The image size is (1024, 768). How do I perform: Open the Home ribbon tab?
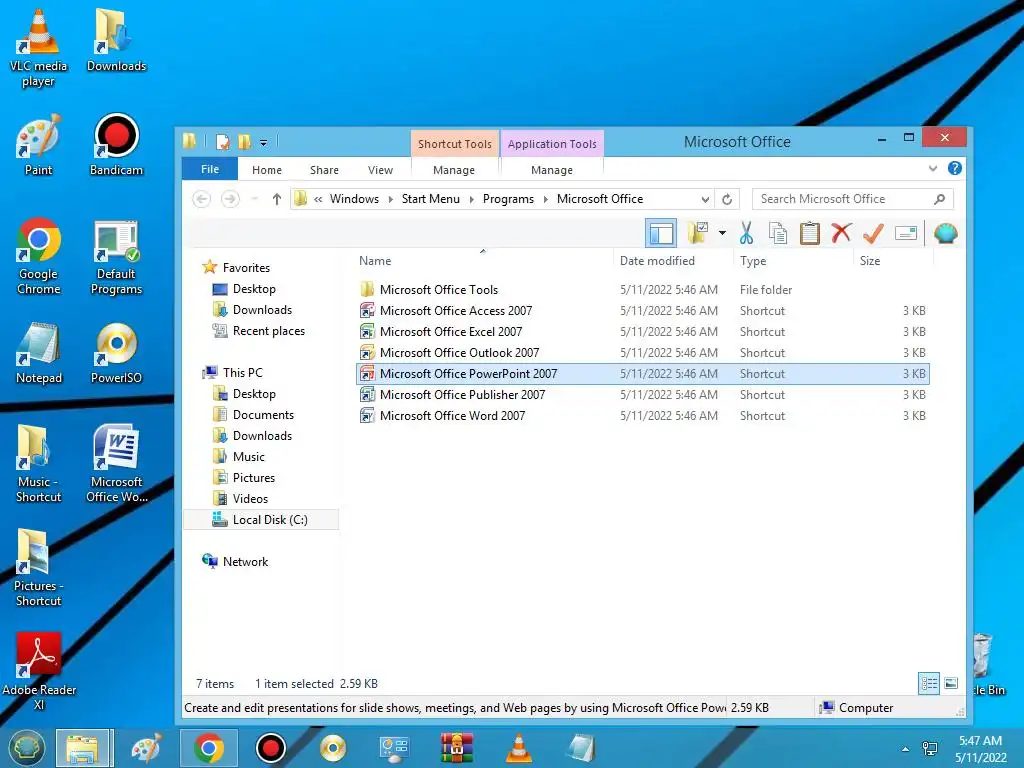266,170
